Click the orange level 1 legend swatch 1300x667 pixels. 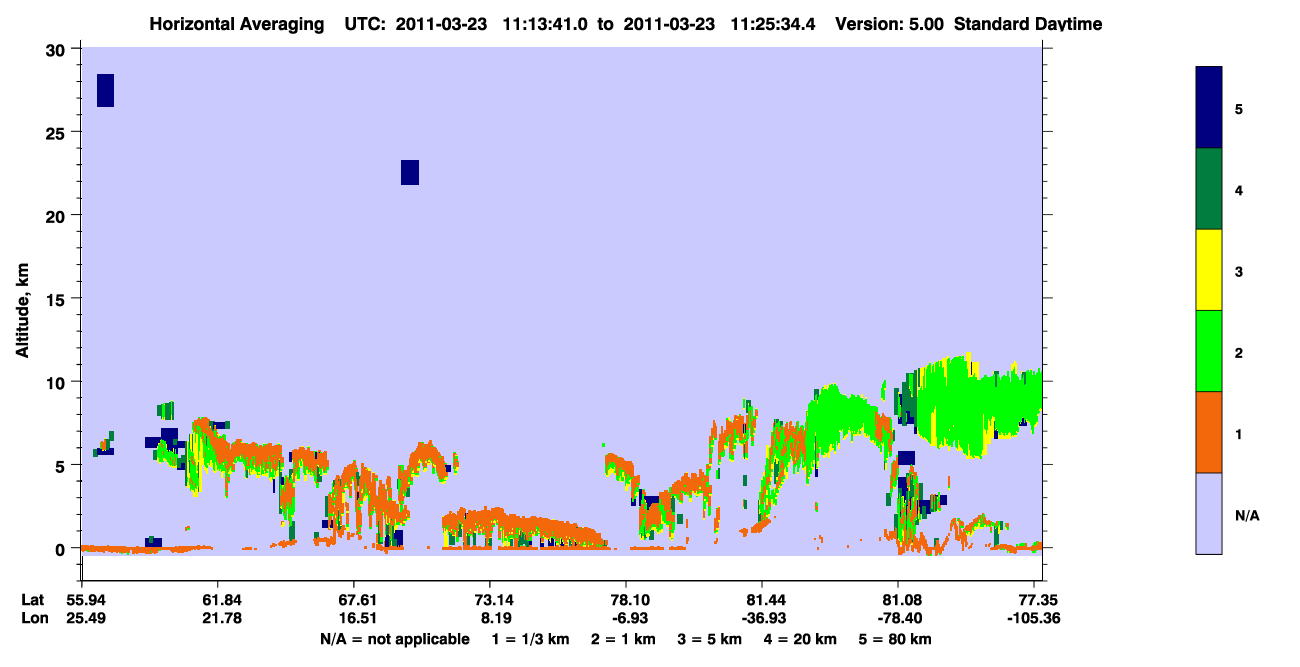tap(1209, 432)
